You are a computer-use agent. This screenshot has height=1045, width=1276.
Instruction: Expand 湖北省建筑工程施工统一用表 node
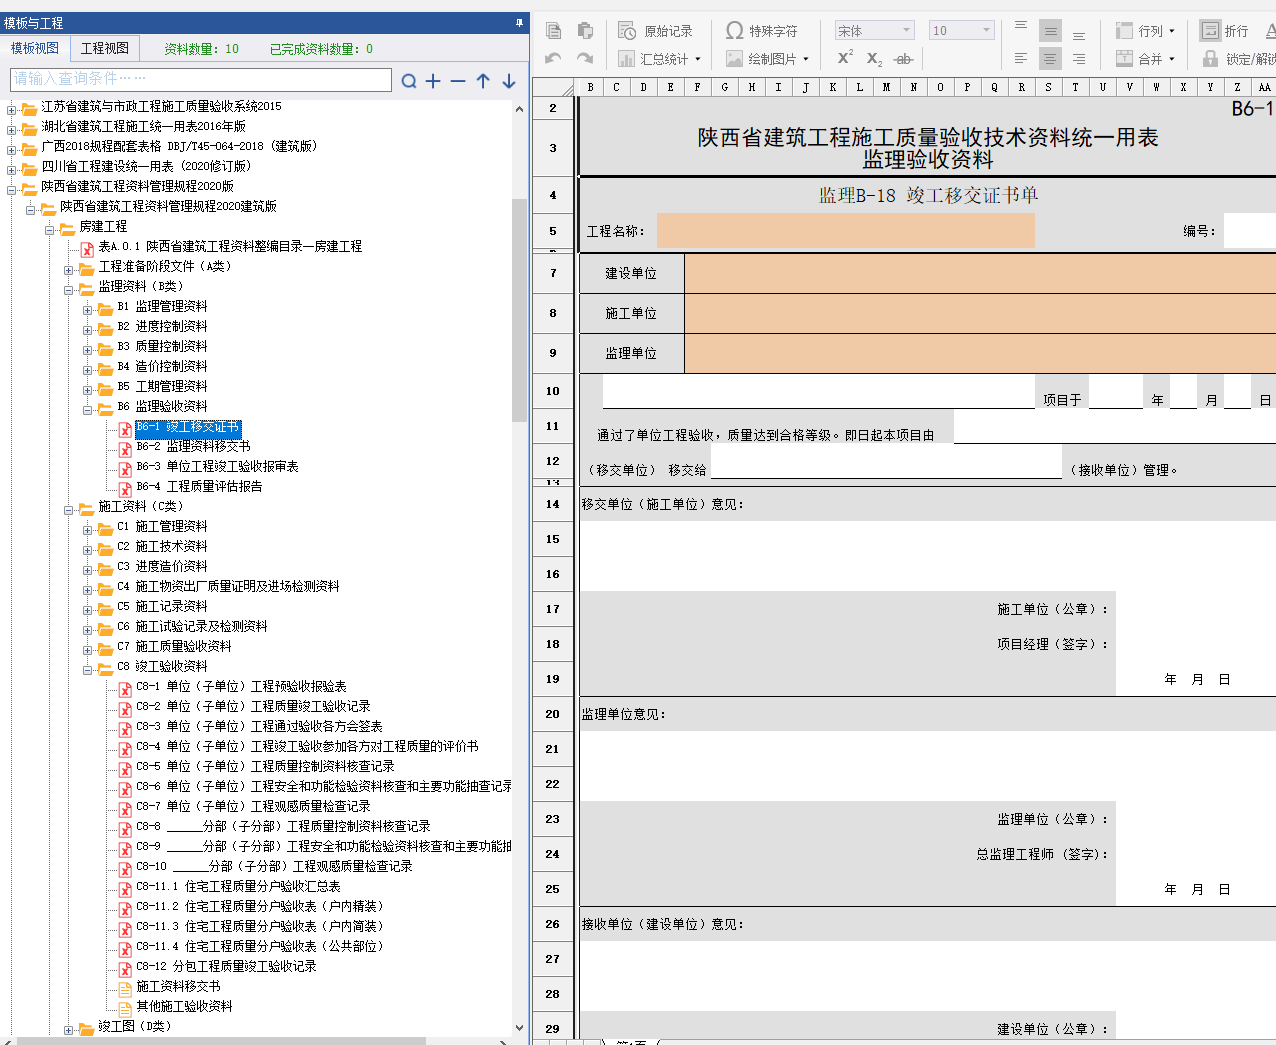[11, 129]
